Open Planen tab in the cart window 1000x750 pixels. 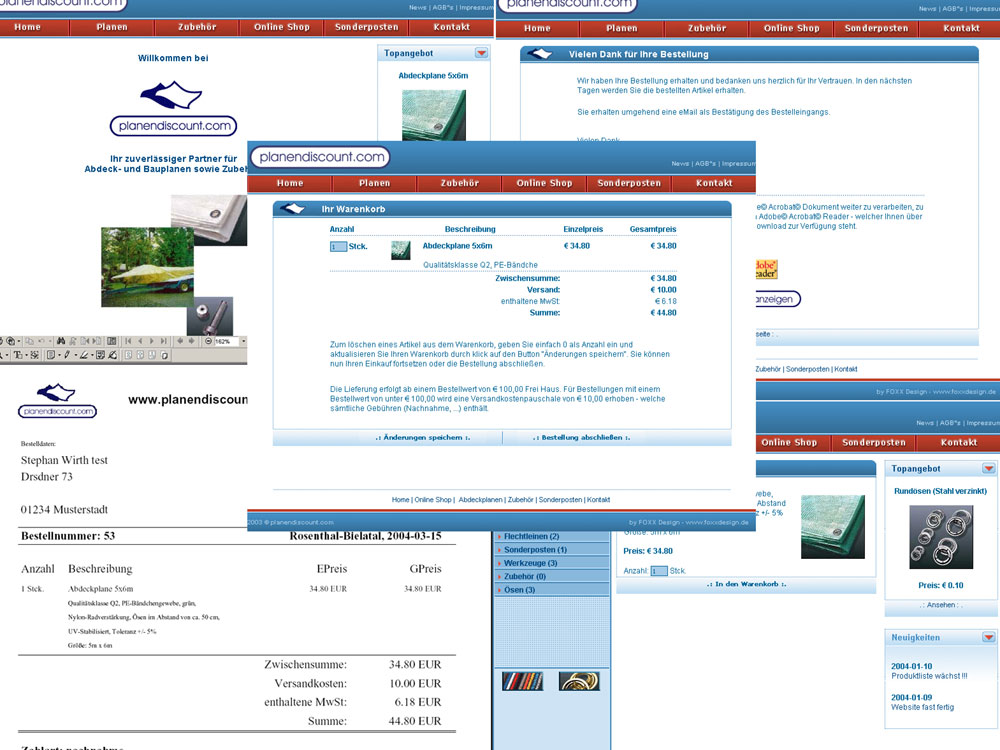point(374,183)
